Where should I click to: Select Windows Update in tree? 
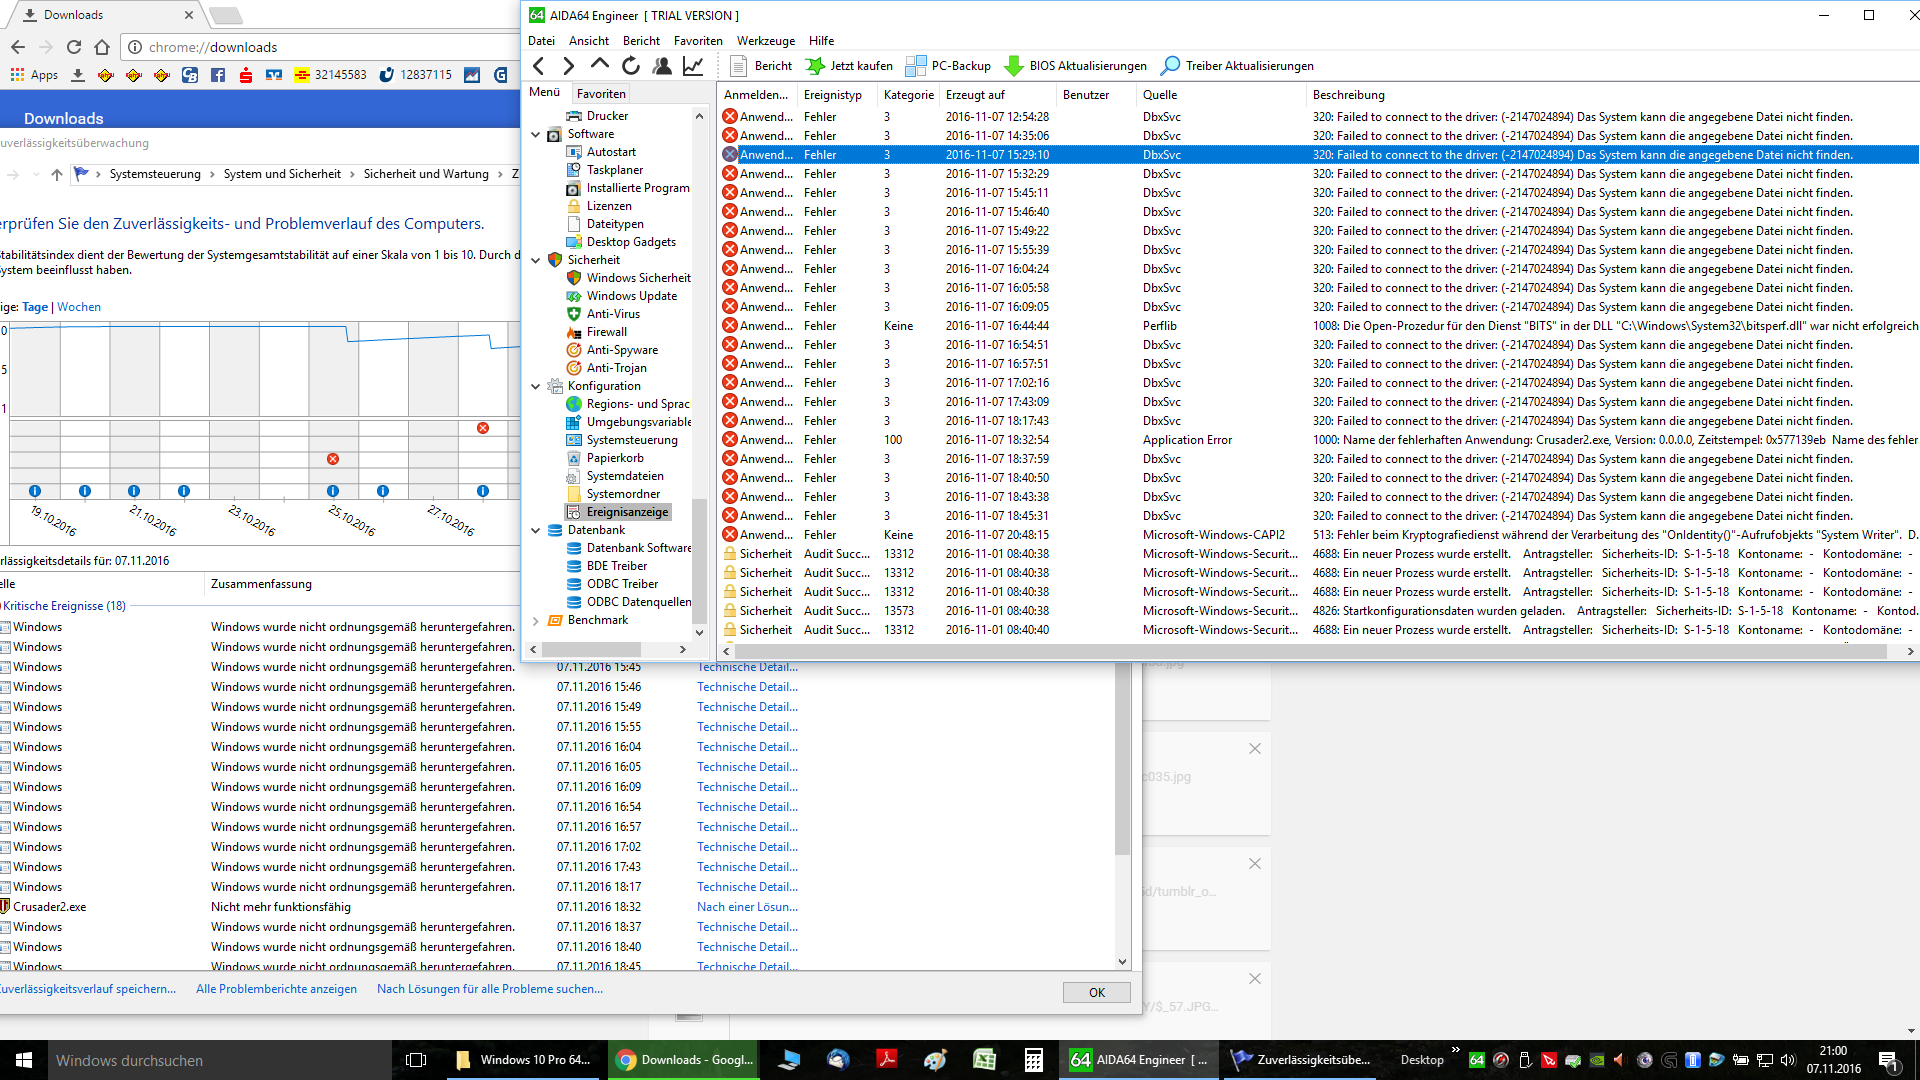[x=631, y=296]
